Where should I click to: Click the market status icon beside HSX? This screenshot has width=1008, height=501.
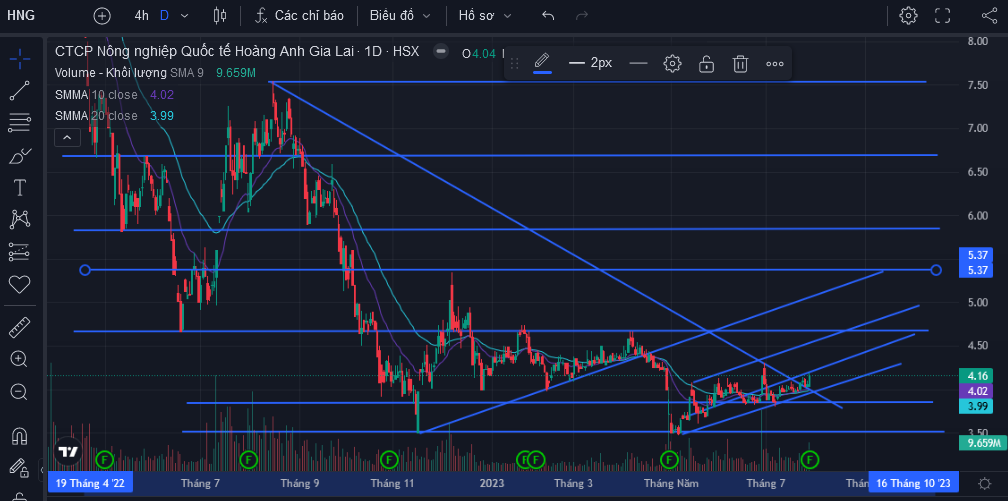[x=440, y=51]
